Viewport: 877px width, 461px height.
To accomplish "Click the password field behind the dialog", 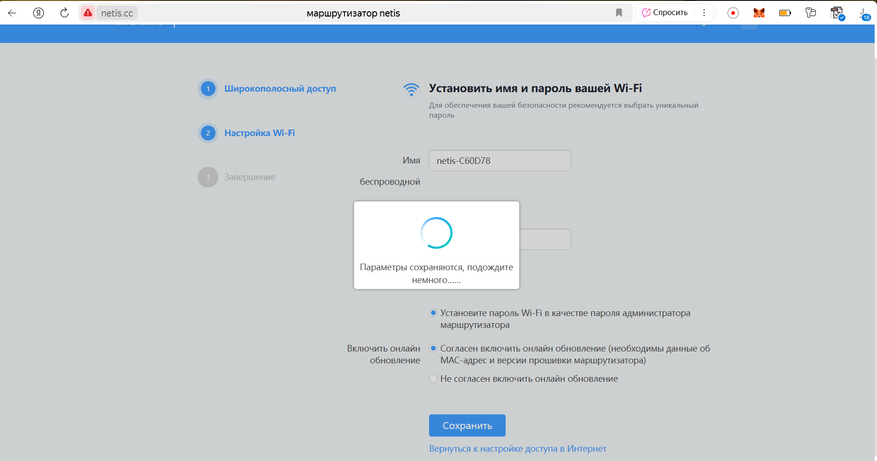I will [x=545, y=239].
